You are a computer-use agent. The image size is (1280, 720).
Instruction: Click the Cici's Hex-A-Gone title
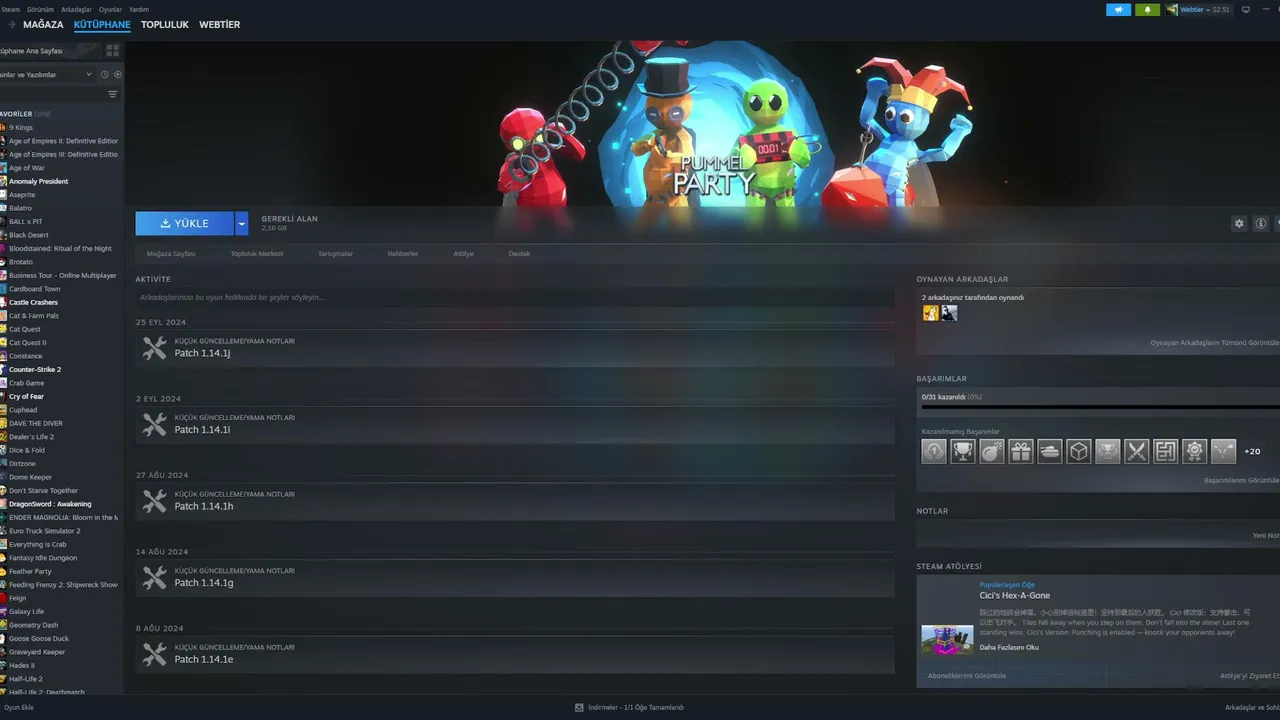pyautogui.click(x=1015, y=596)
